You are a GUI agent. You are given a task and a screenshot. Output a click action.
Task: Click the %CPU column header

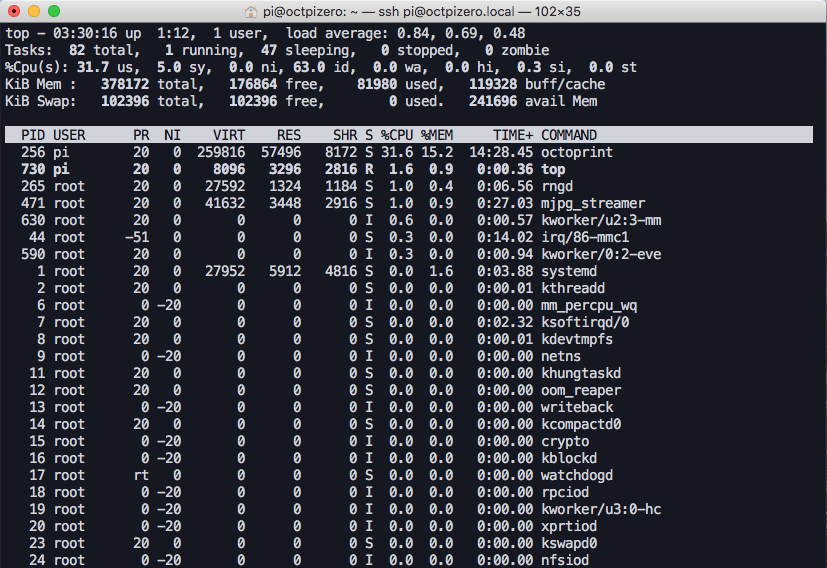click(x=397, y=135)
